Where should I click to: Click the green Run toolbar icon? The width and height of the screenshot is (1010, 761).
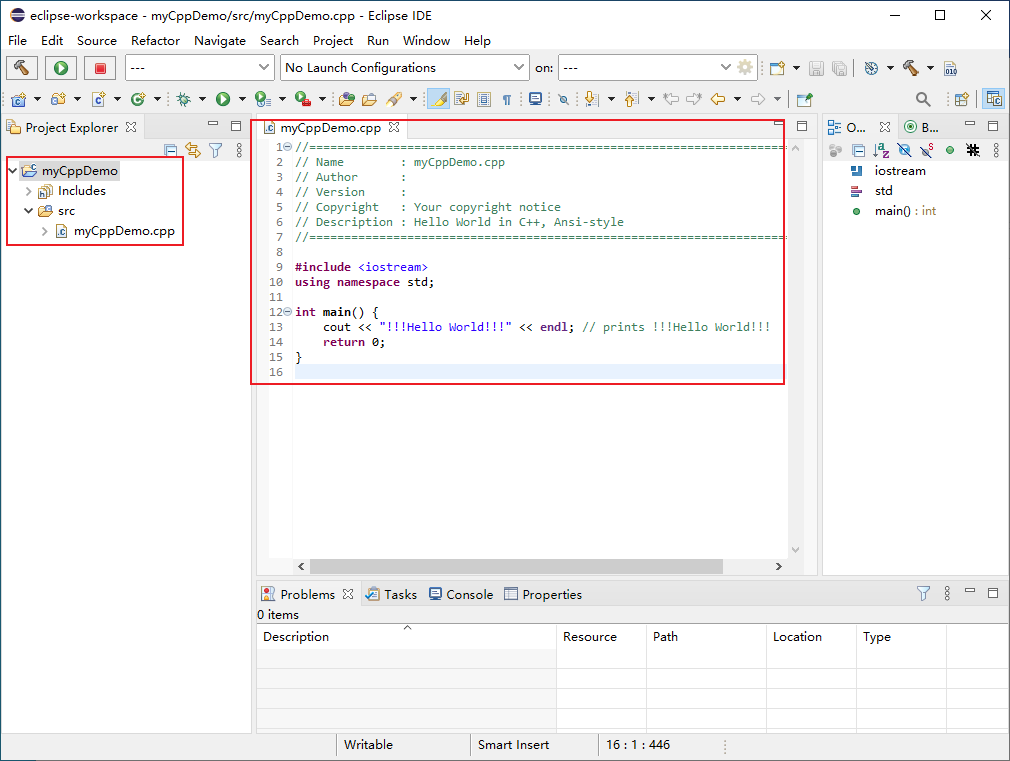click(223, 99)
